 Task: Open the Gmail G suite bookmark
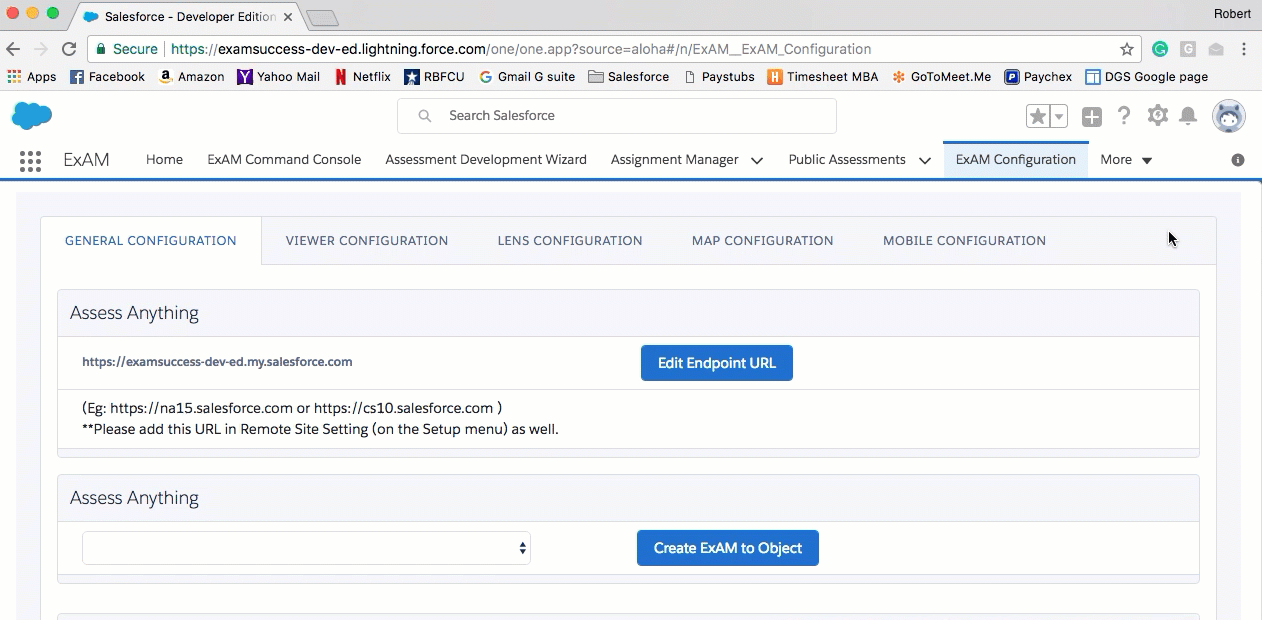coord(527,77)
